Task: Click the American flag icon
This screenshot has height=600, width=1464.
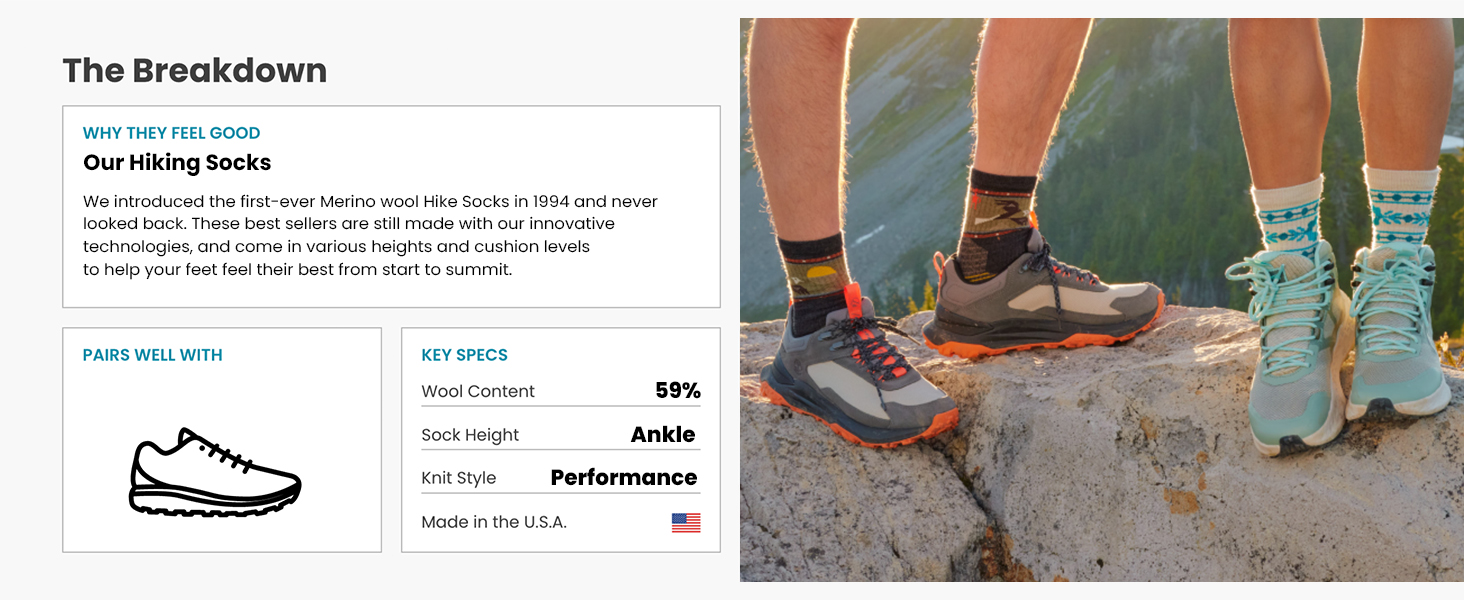Action: tap(685, 522)
